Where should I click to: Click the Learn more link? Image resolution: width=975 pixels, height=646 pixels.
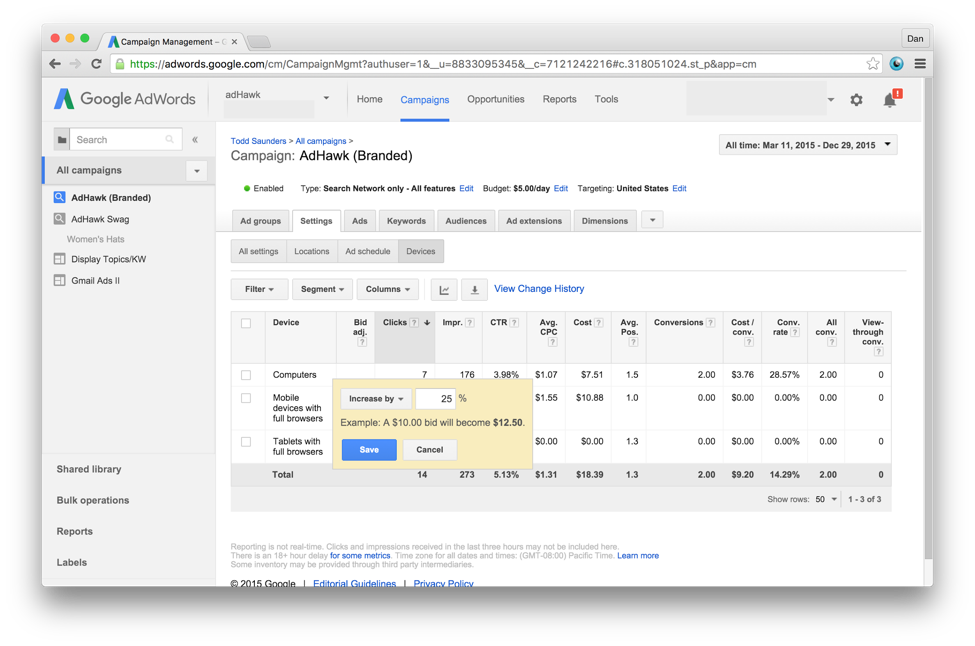[x=638, y=556]
